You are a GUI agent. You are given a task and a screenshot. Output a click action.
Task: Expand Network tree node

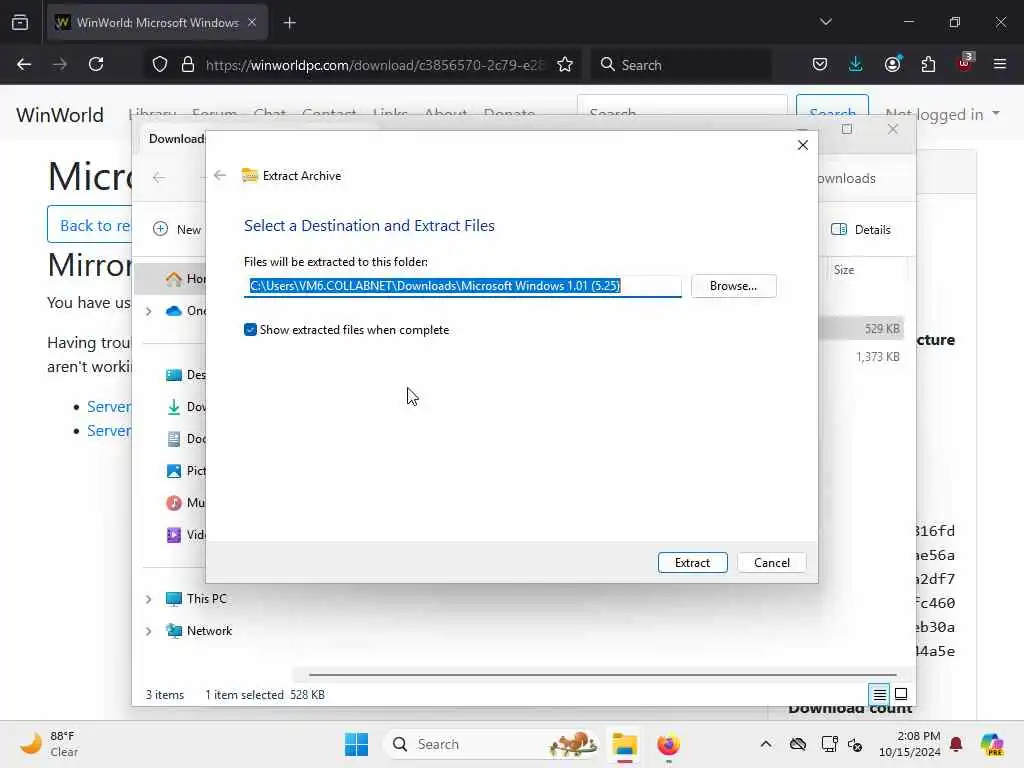pyautogui.click(x=149, y=631)
